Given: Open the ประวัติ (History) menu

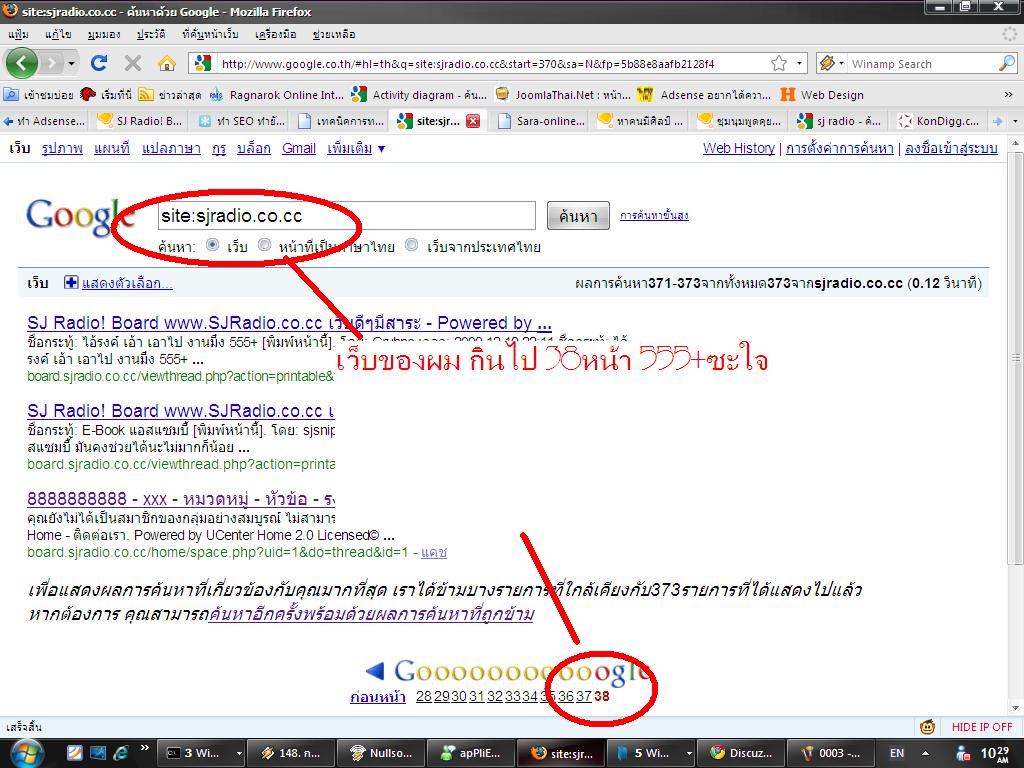Looking at the screenshot, I should coord(151,34).
